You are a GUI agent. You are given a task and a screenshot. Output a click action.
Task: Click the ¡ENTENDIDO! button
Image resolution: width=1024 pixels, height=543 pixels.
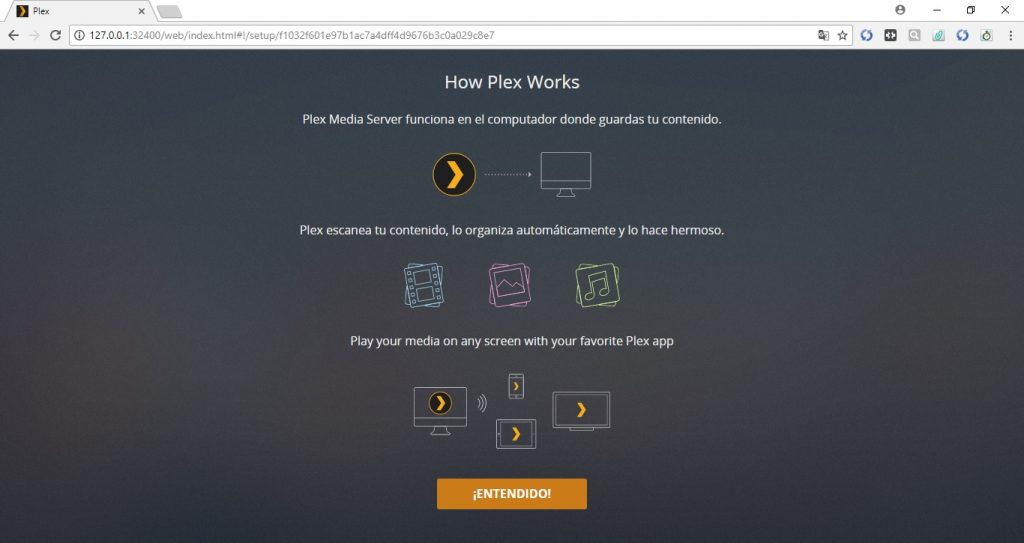[511, 493]
